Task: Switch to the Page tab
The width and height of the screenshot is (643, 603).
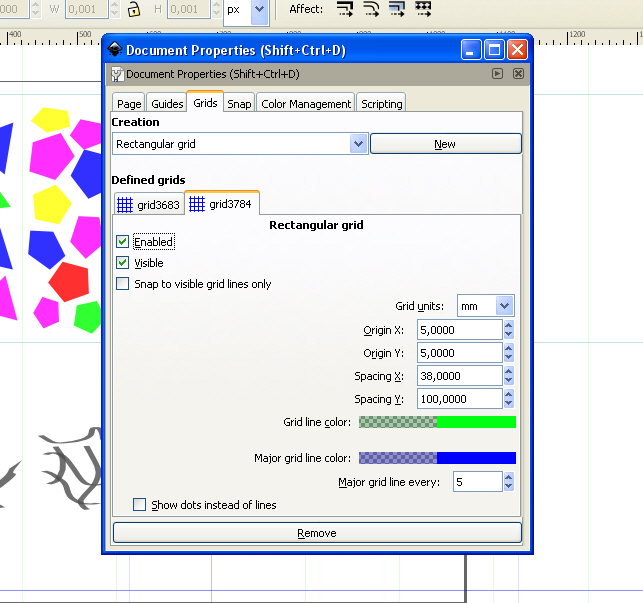Action: [x=129, y=104]
